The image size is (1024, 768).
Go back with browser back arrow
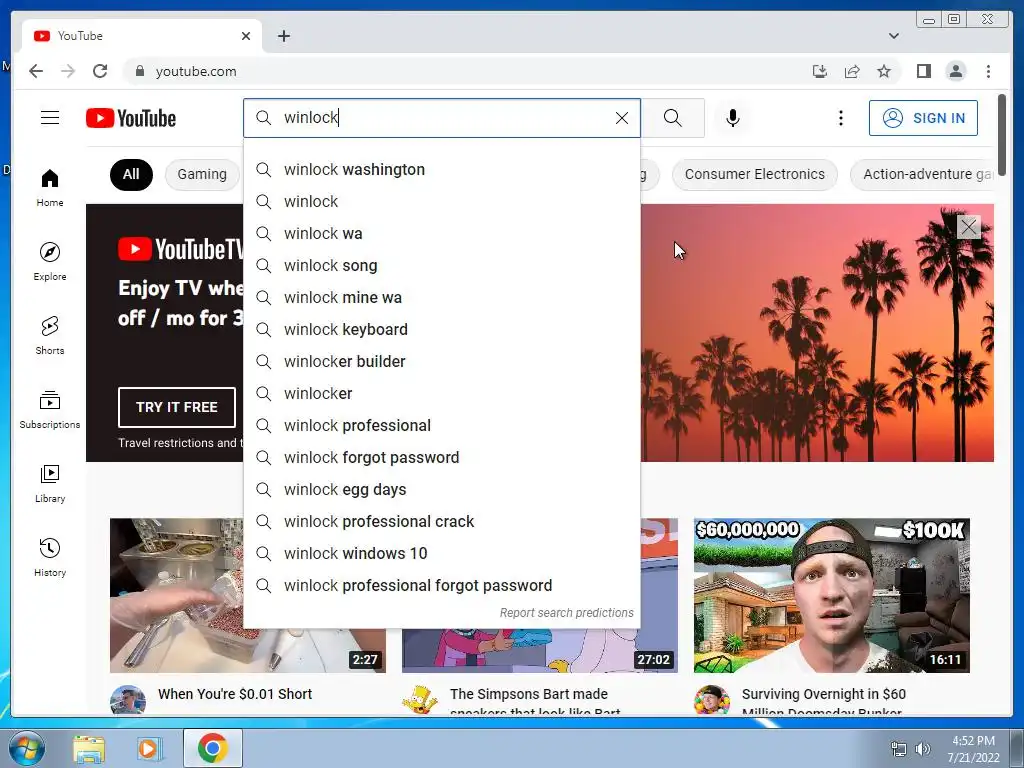click(36, 71)
